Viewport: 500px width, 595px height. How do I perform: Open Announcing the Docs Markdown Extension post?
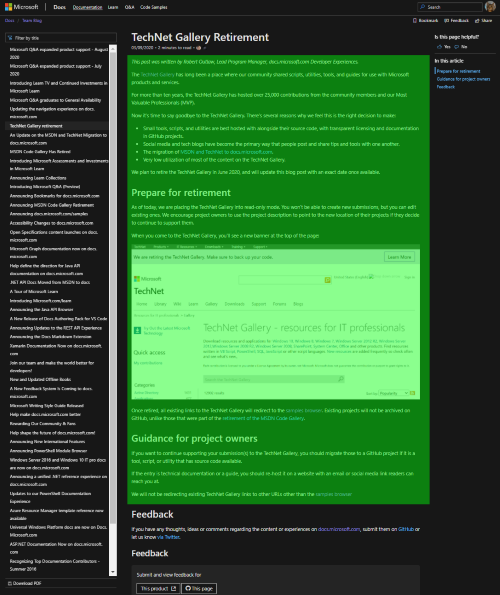50,337
